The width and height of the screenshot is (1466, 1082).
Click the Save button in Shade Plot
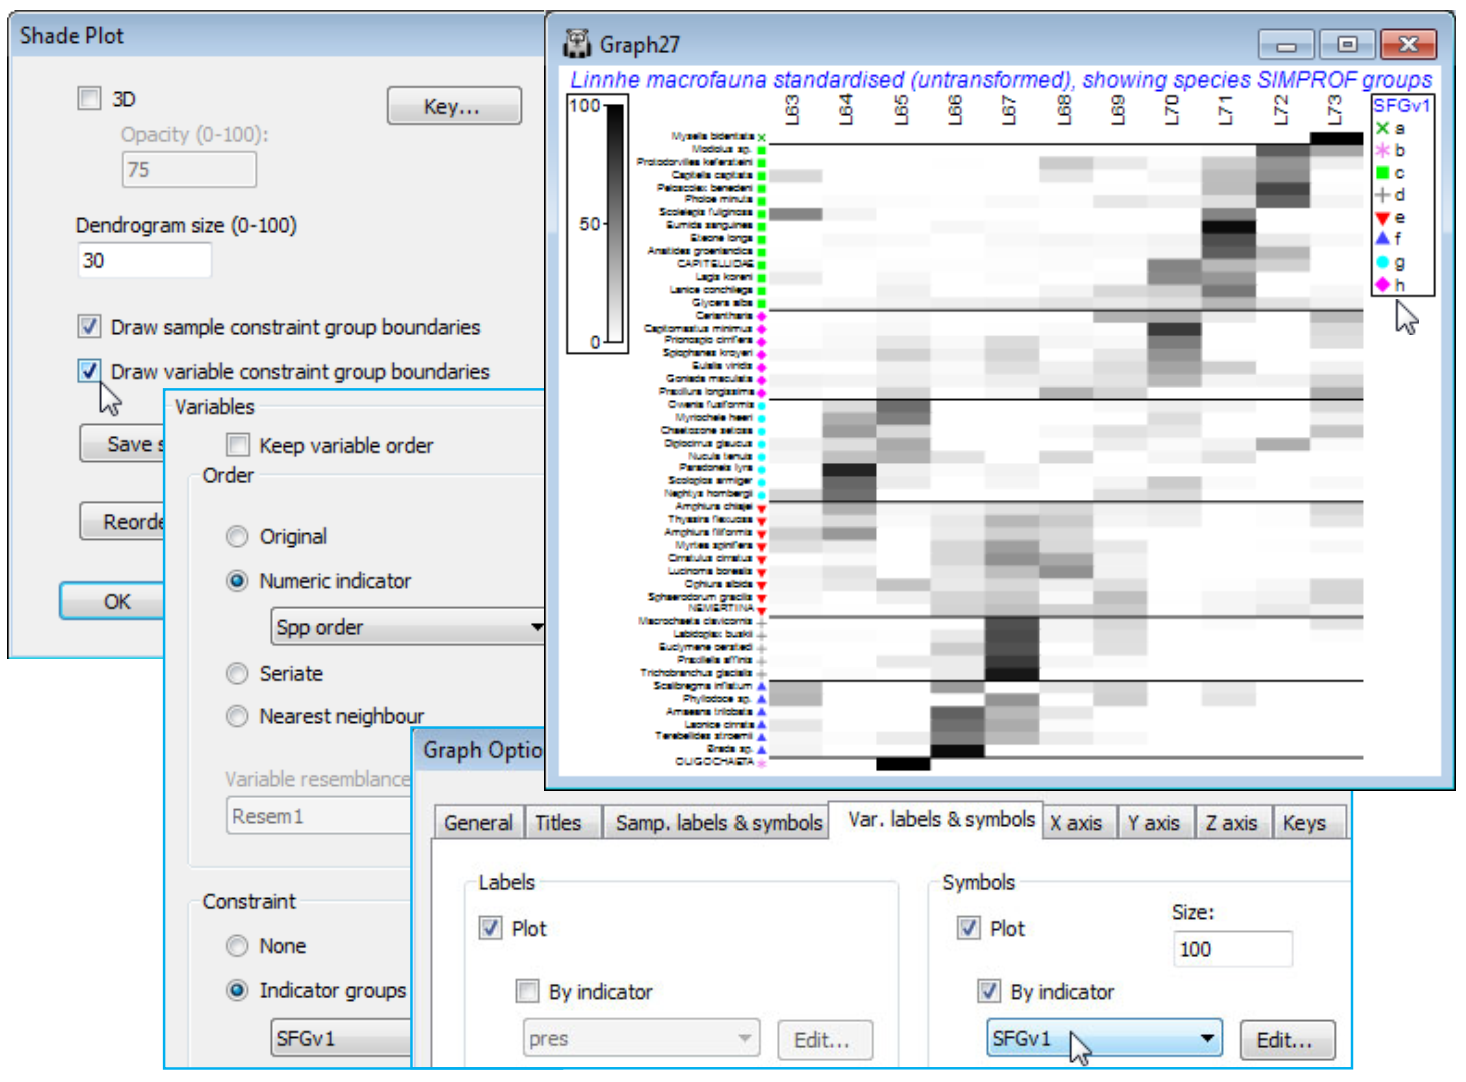(x=123, y=444)
